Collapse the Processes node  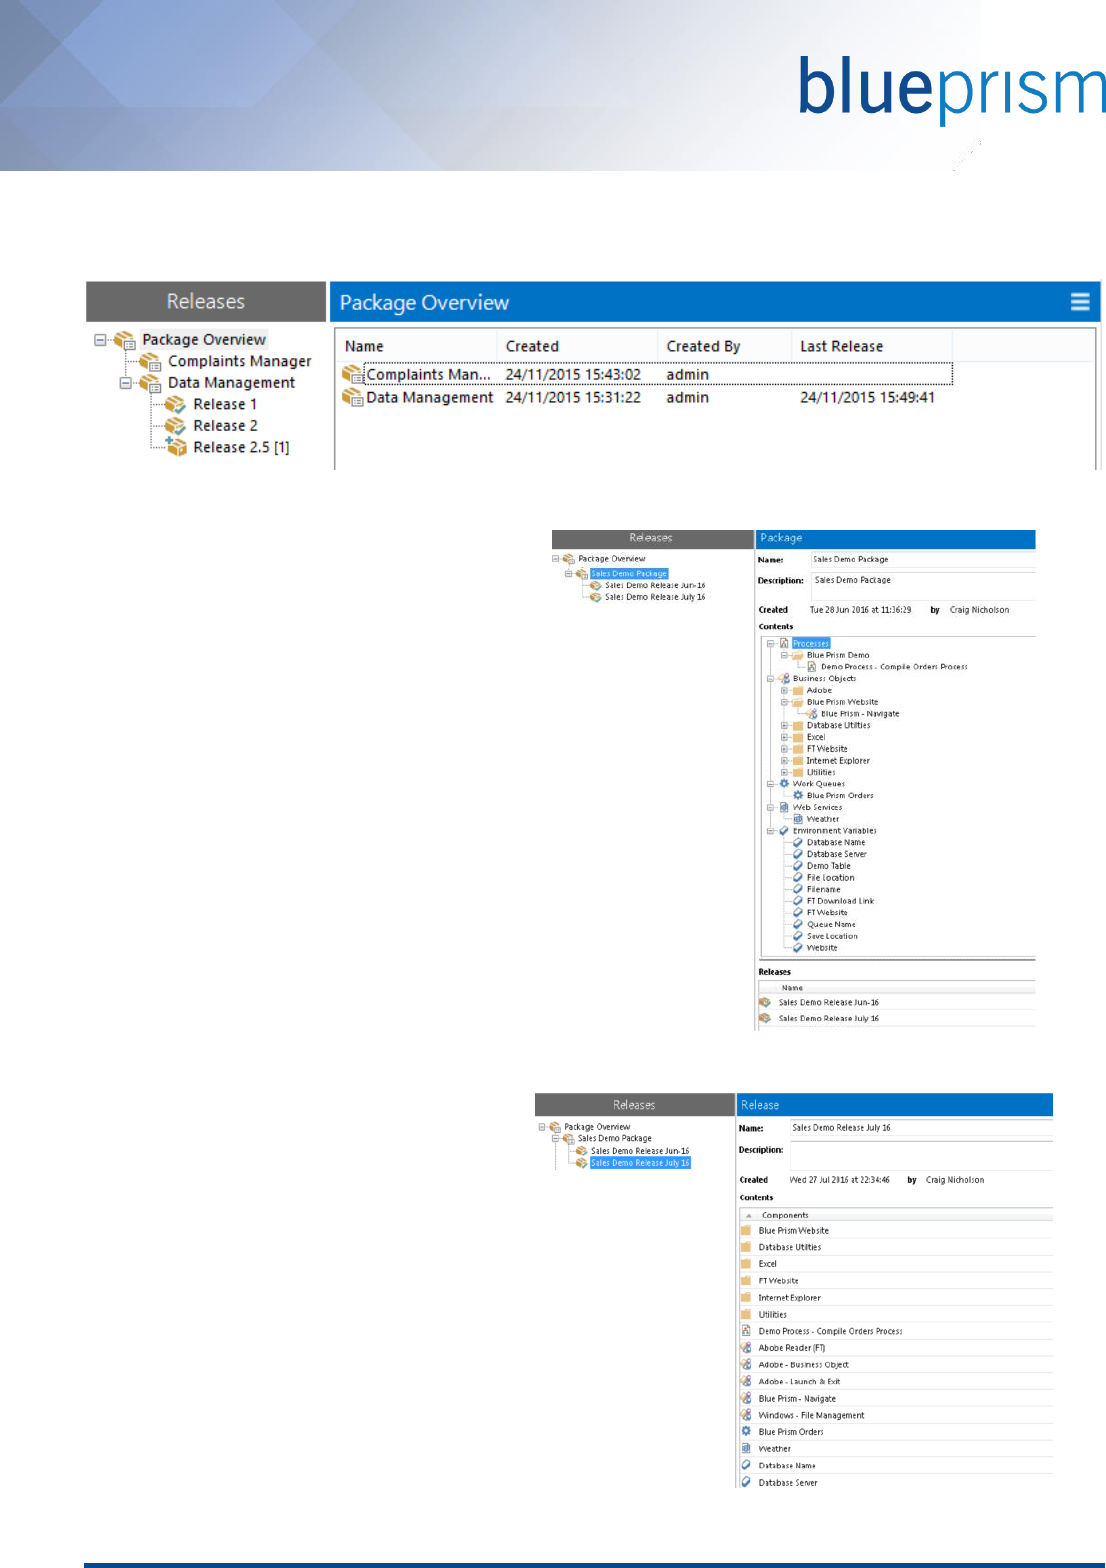coord(771,643)
